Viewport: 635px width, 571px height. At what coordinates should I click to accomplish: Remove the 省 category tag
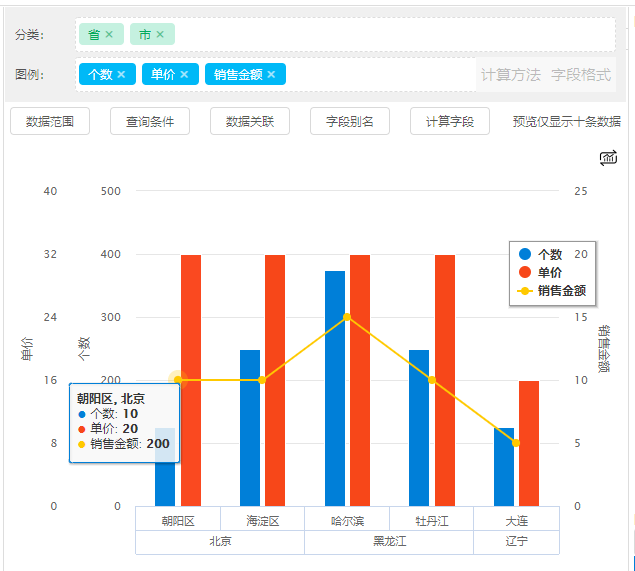coord(109,35)
